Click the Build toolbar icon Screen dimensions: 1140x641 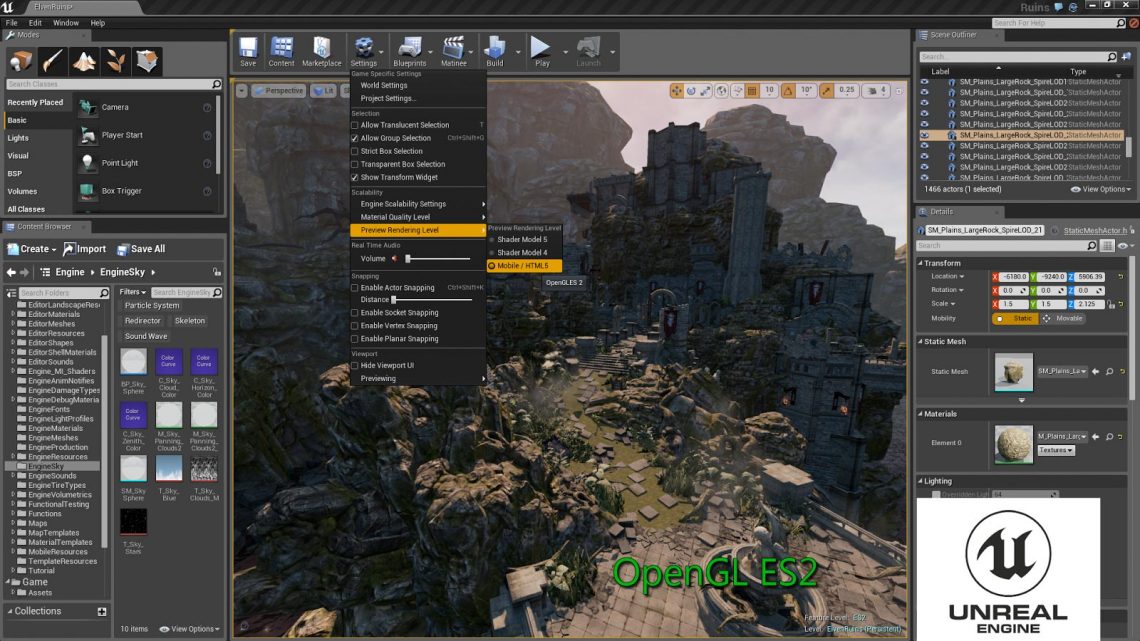pos(495,51)
